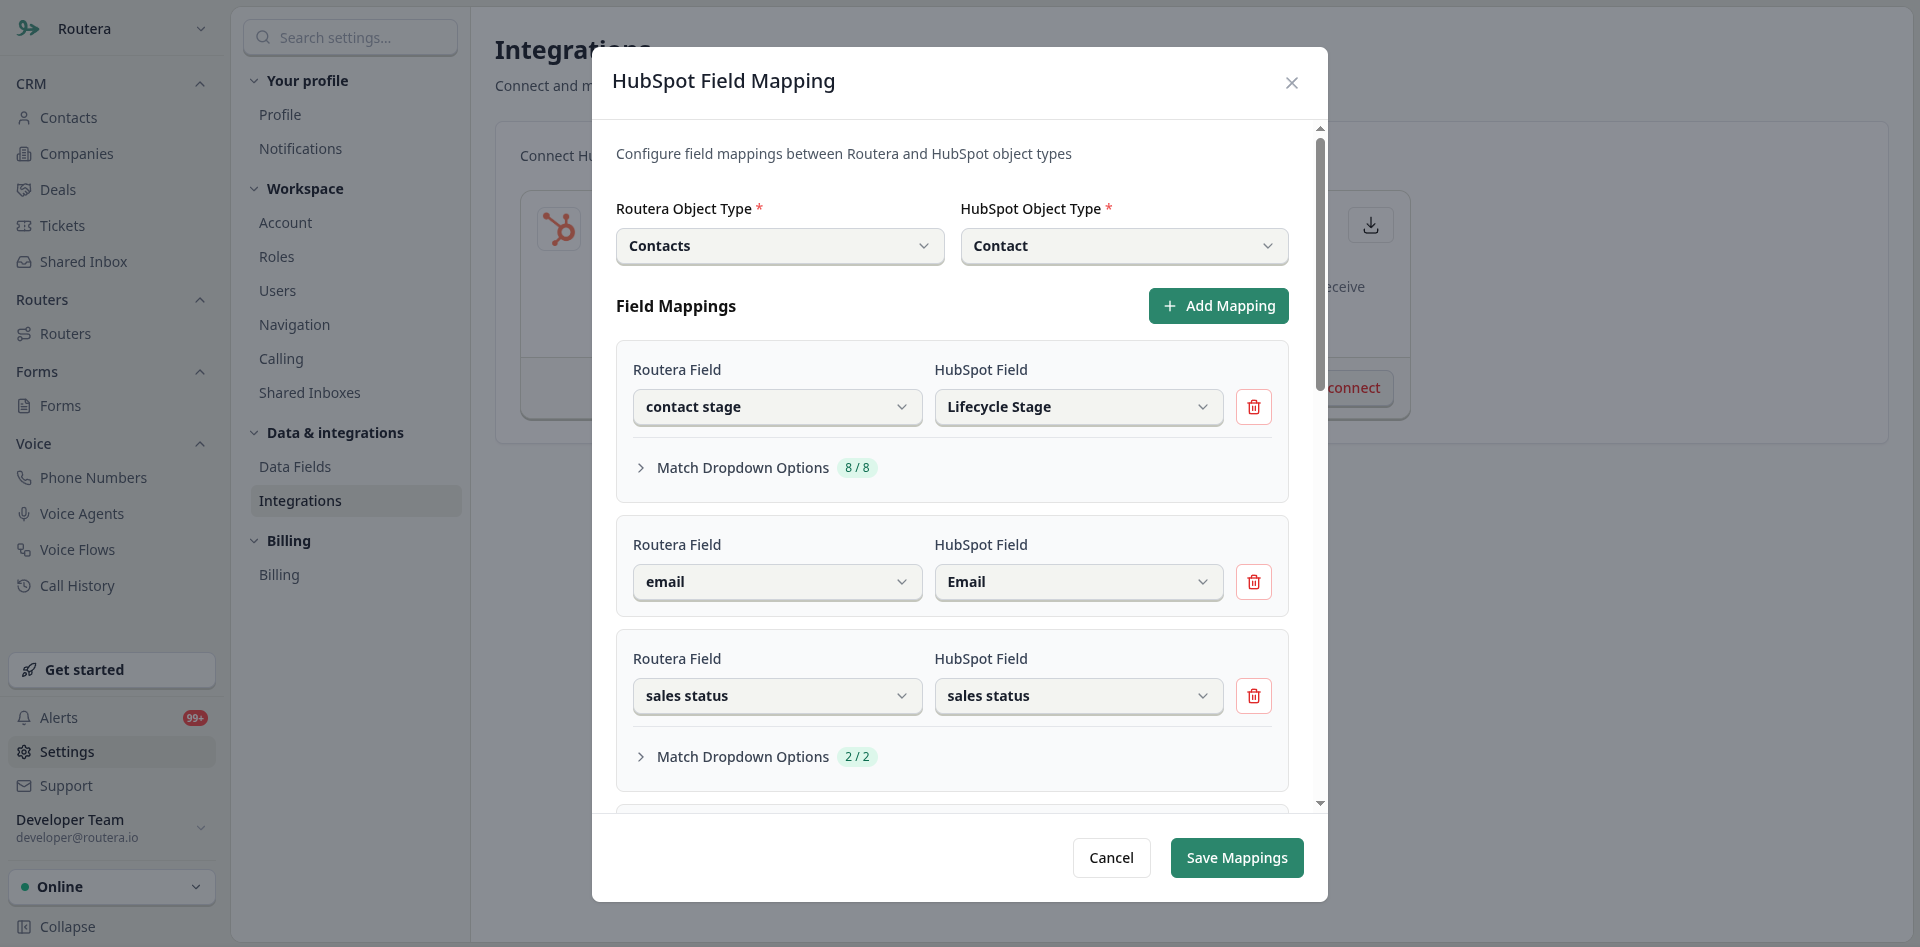Viewport: 1920px width, 947px height.
Task: Click the scrollbar up arrow in dialog
Action: [1320, 129]
